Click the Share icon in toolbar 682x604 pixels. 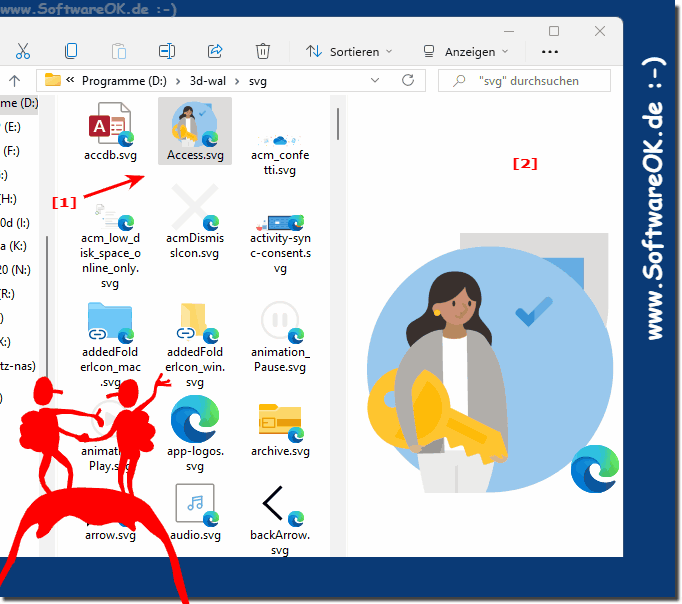click(x=215, y=51)
